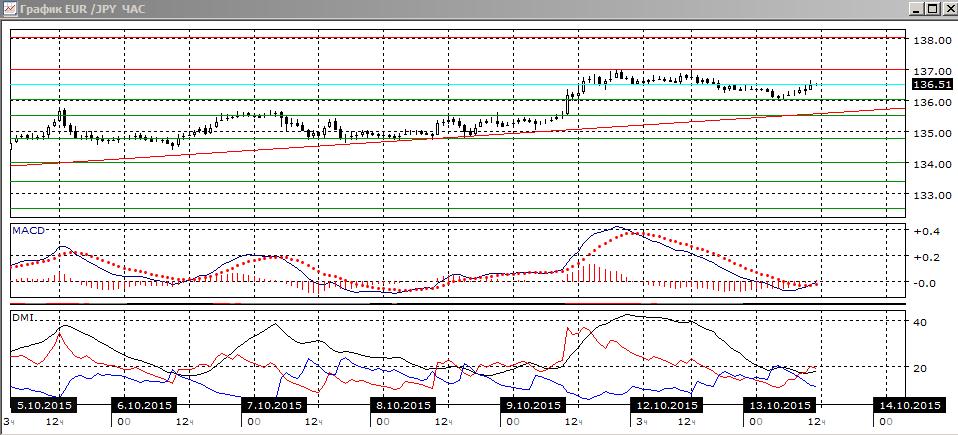Click the window title График EUR/JPY ЧАС
The width and height of the screenshot is (958, 435).
click(82, 9)
